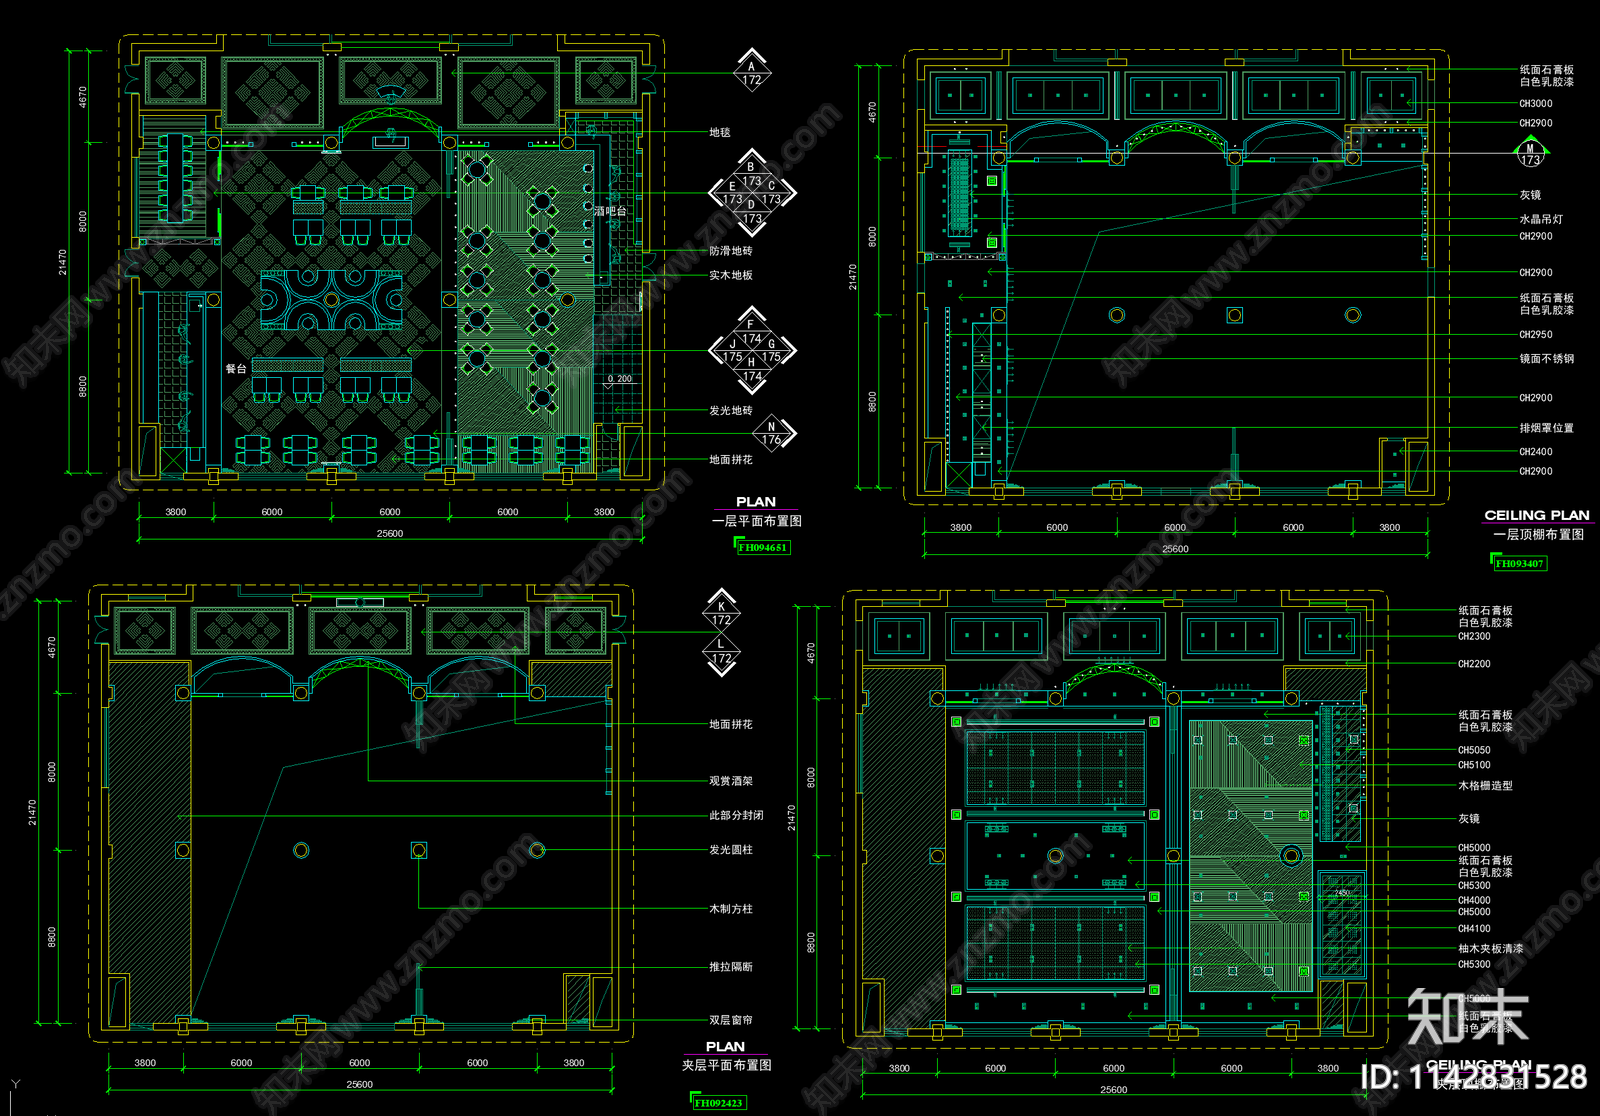This screenshot has width=1600, height=1116.
Task: Select the 'CH2400' ceiling height label
Action: (x=1536, y=451)
